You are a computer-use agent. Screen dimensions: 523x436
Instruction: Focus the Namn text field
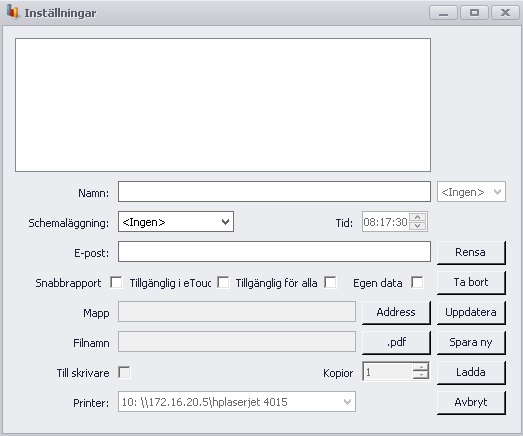[x=274, y=192]
